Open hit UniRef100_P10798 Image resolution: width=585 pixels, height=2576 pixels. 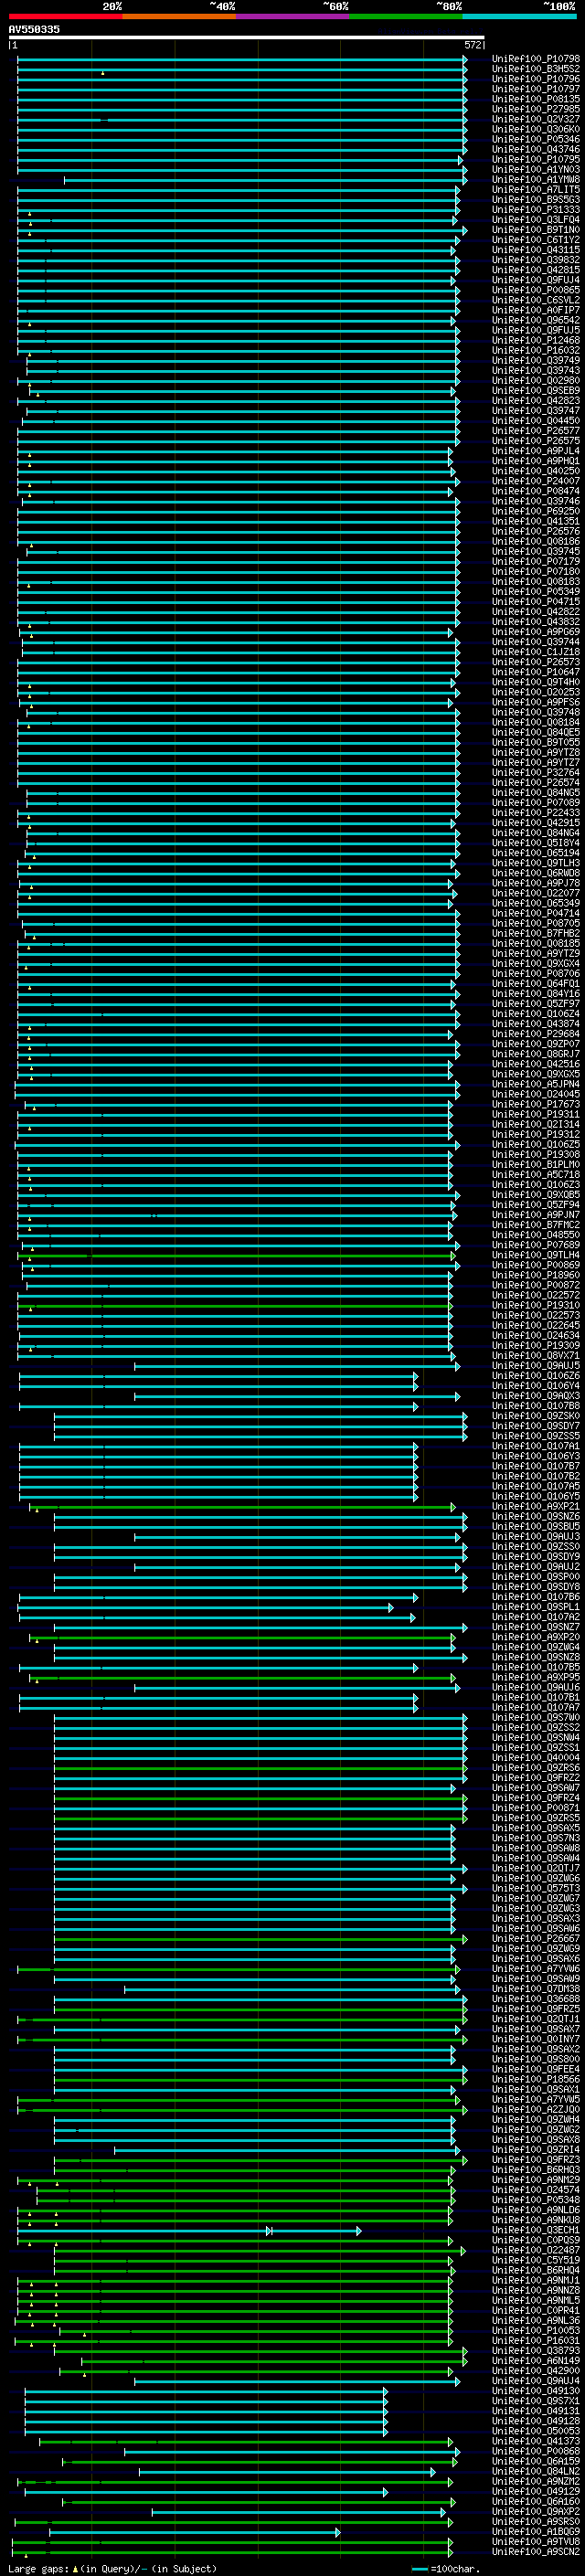[x=536, y=59]
